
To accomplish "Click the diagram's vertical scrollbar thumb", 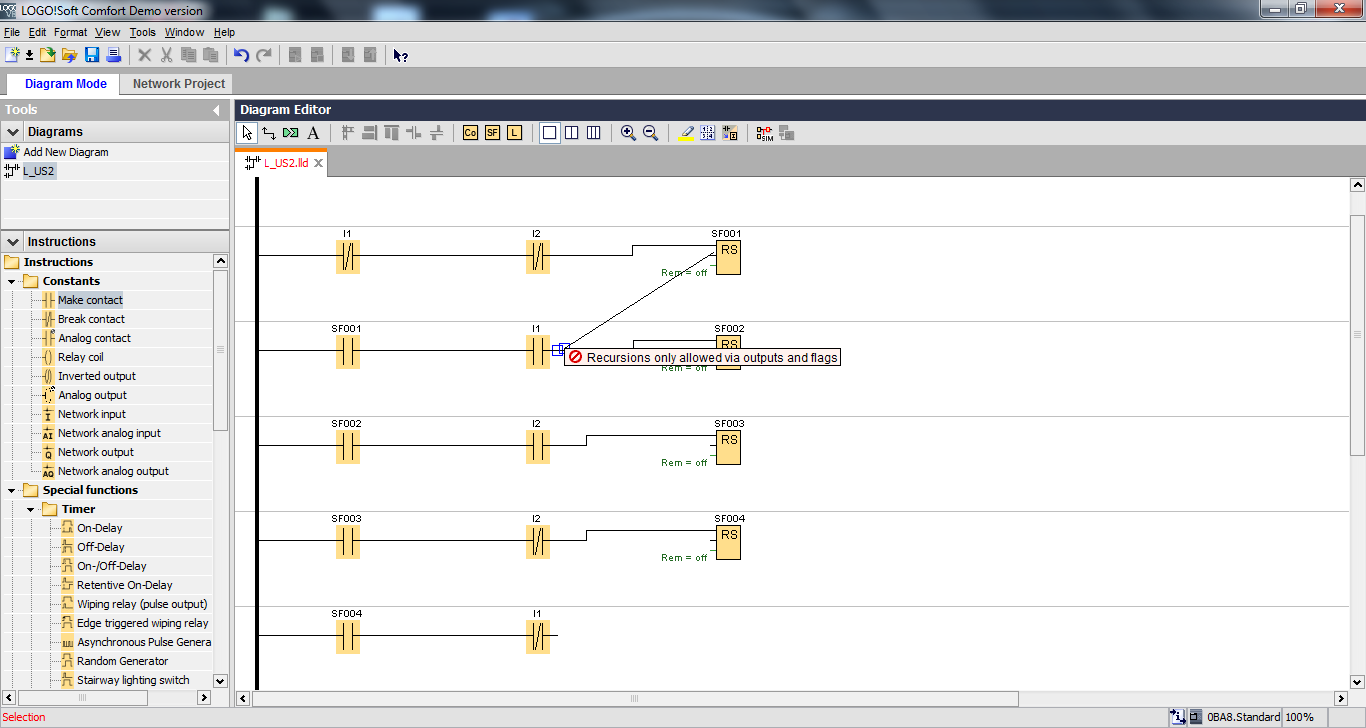I will click(x=1357, y=335).
